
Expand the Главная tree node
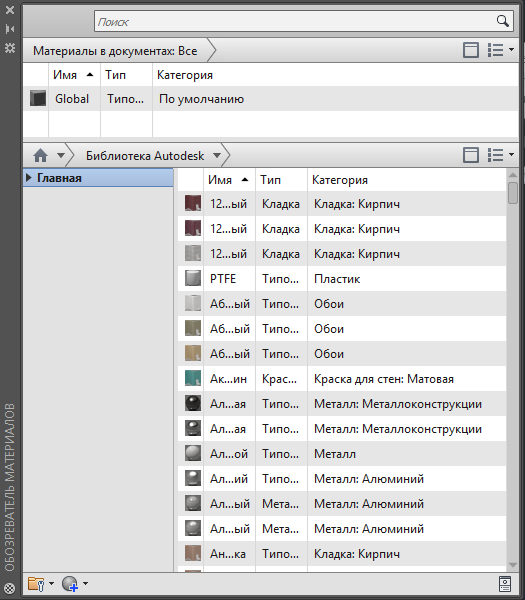point(28,178)
